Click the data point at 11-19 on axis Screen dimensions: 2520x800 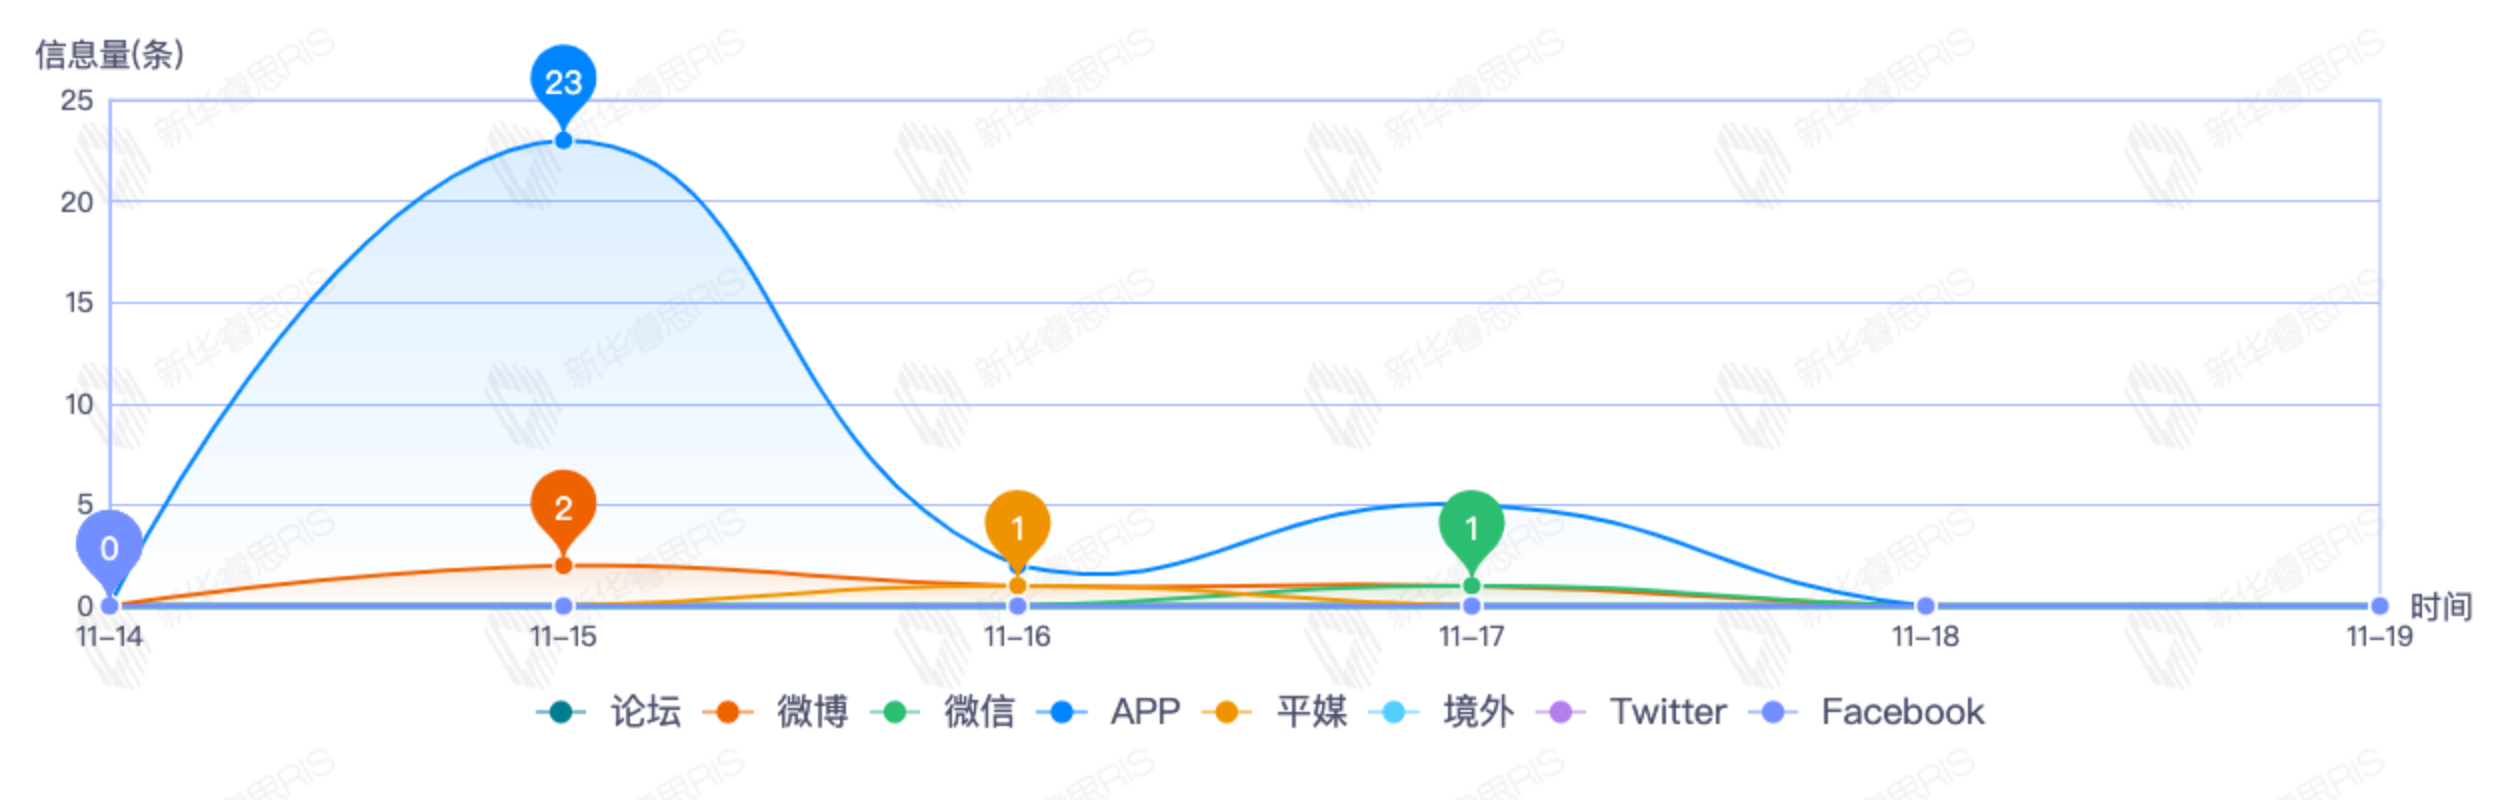tap(2379, 606)
